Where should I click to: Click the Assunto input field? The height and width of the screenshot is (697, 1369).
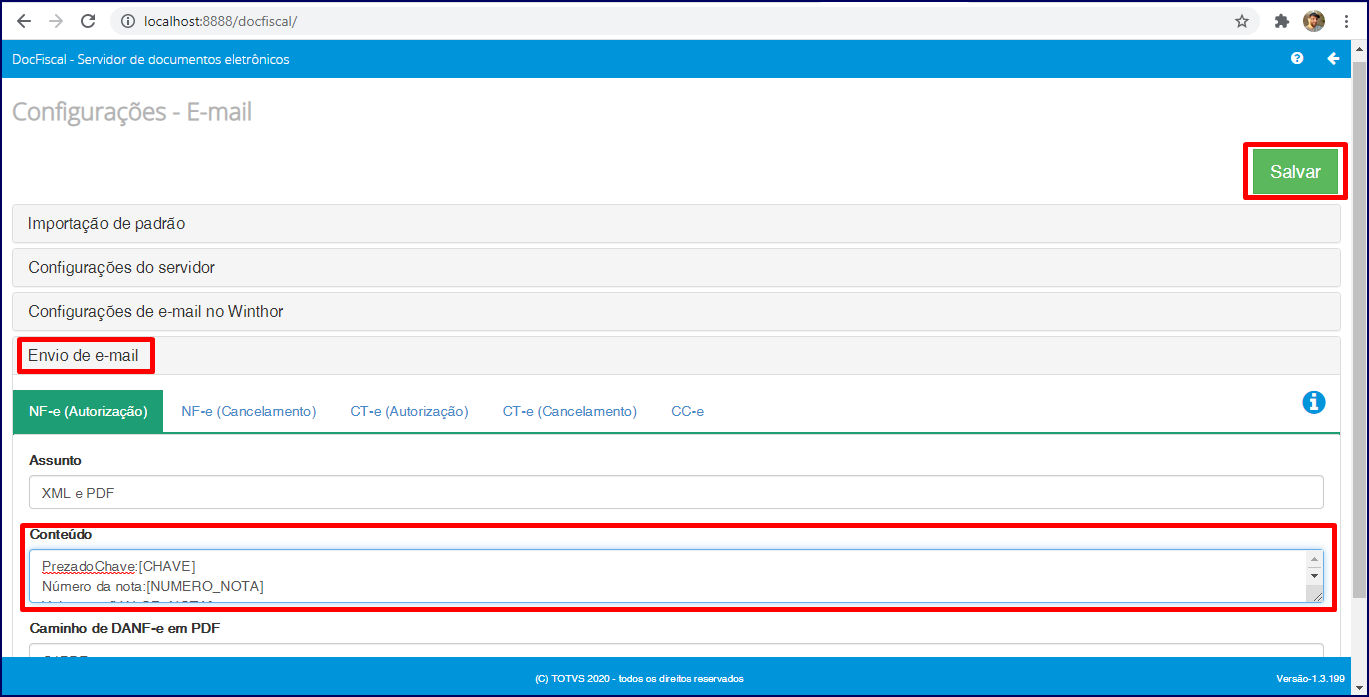(676, 492)
